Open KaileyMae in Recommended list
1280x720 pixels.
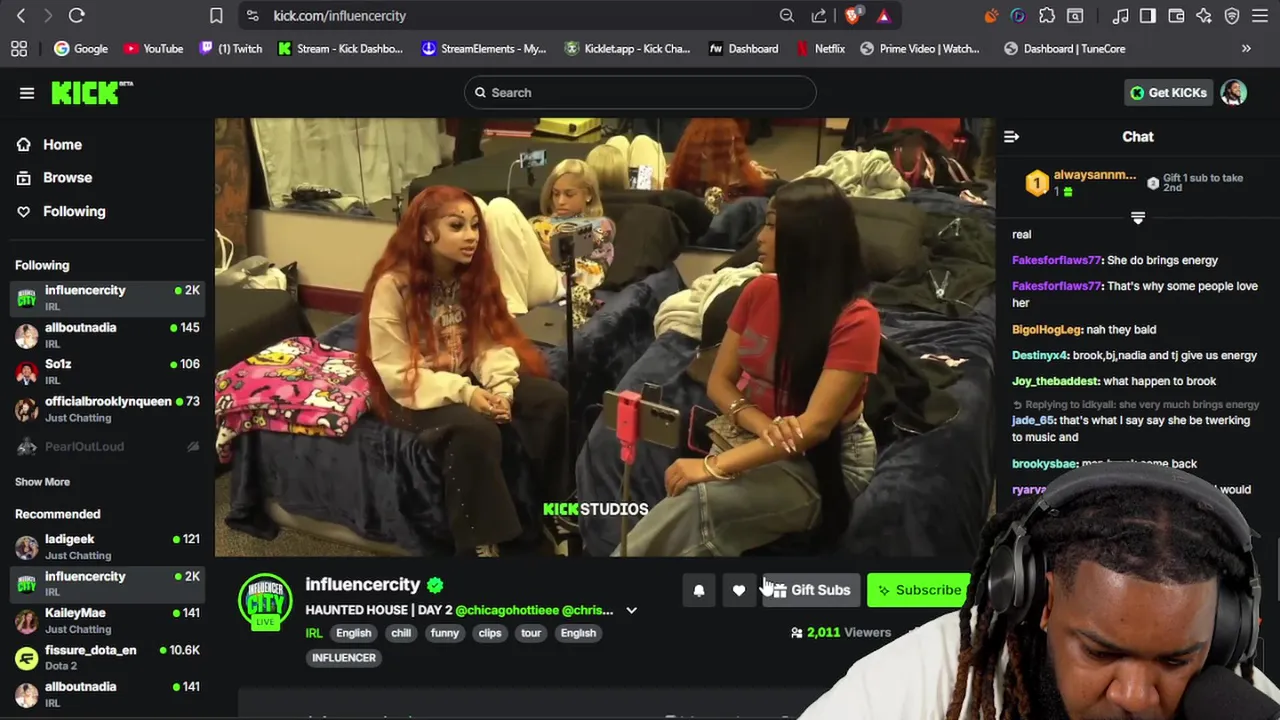pos(107,621)
